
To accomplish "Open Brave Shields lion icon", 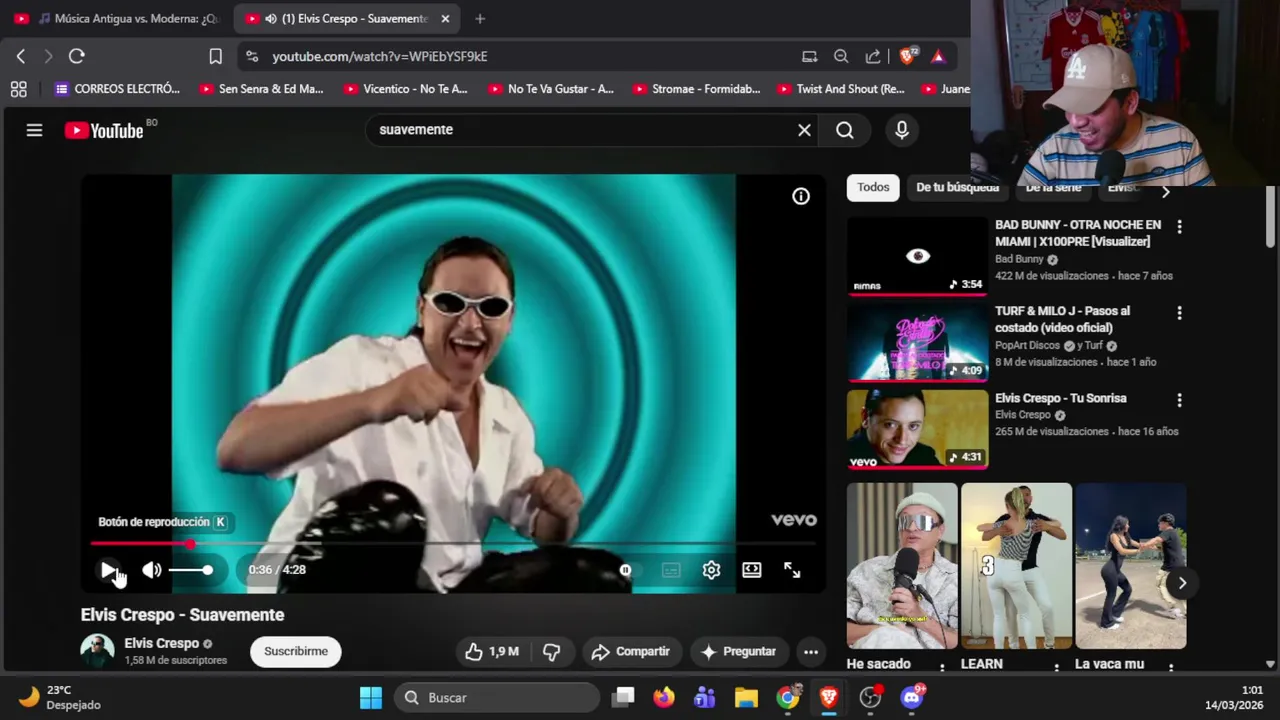I will pyautogui.click(x=907, y=57).
